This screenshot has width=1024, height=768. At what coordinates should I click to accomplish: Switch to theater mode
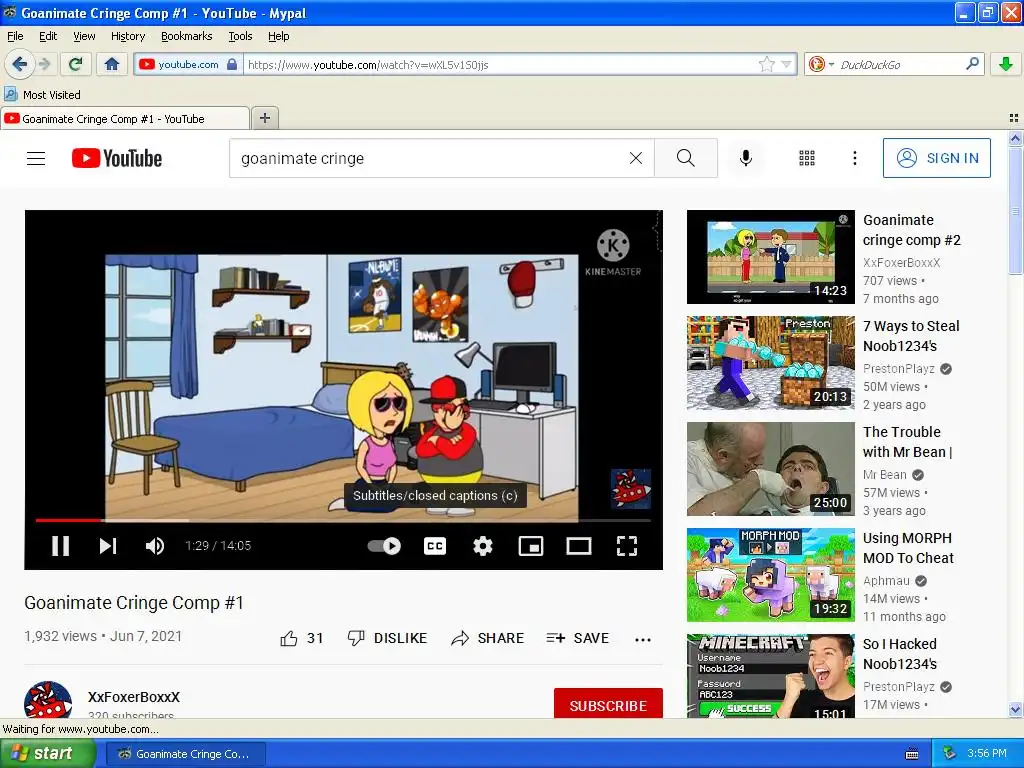point(579,546)
